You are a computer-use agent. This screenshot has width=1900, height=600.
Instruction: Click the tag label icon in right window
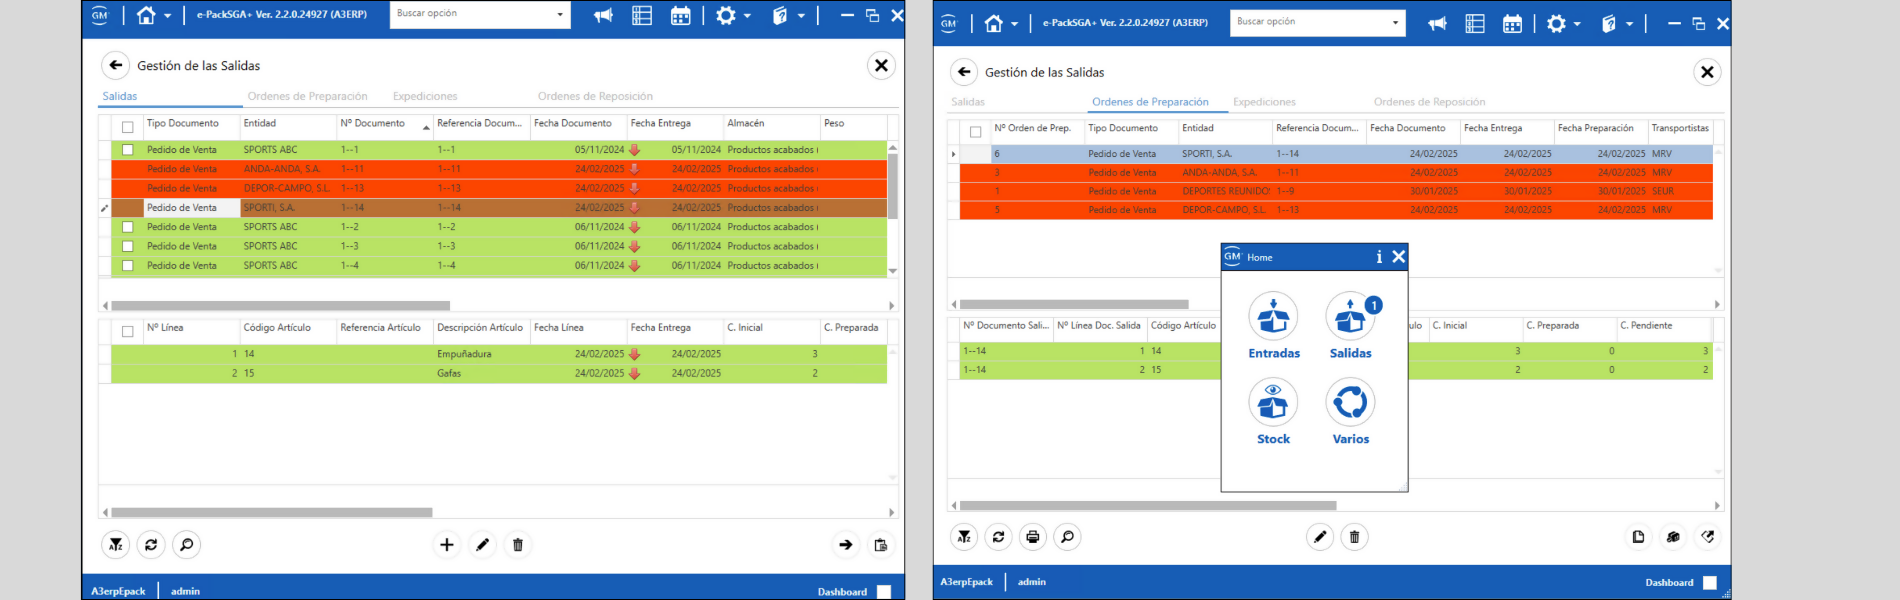pos(1708,537)
